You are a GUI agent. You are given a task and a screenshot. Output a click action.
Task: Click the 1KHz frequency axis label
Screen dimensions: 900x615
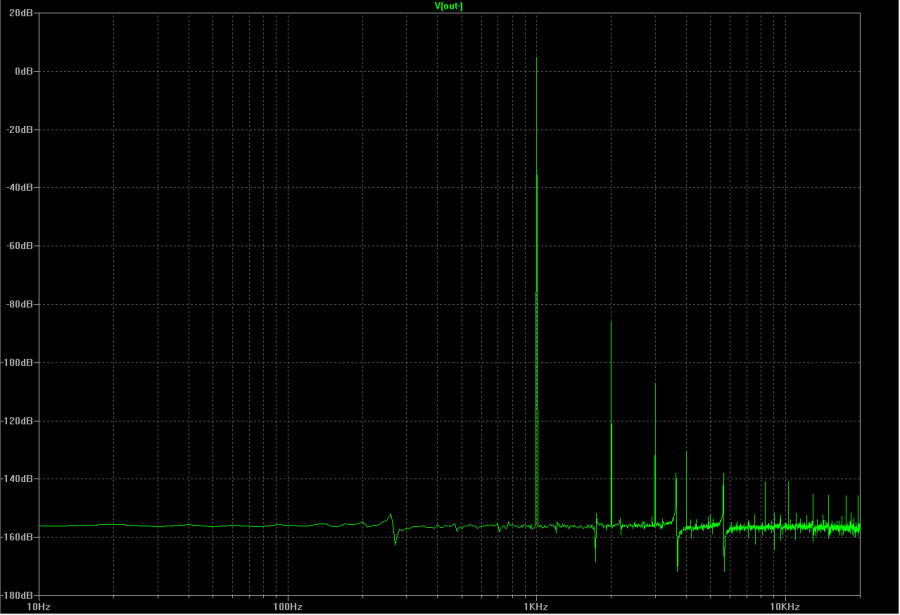pyautogui.click(x=536, y=607)
